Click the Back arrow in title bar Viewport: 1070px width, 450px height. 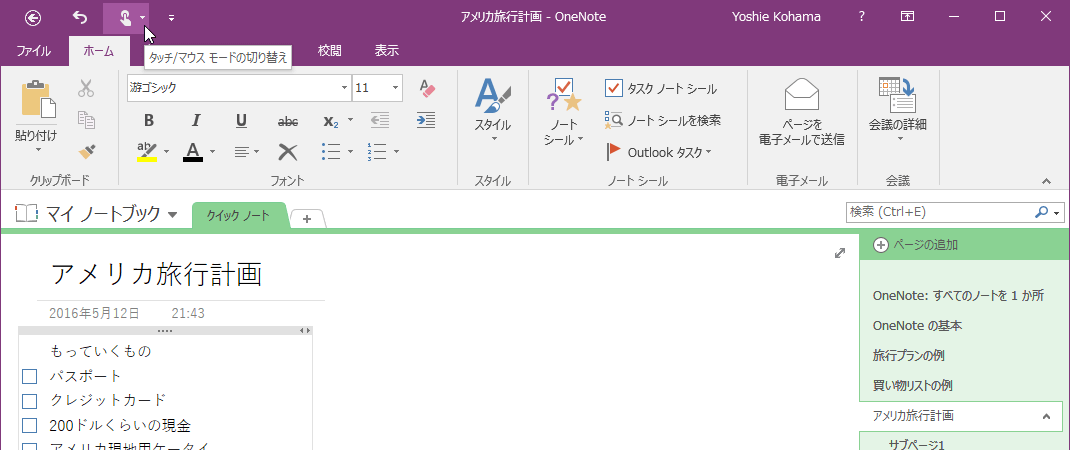pos(33,17)
